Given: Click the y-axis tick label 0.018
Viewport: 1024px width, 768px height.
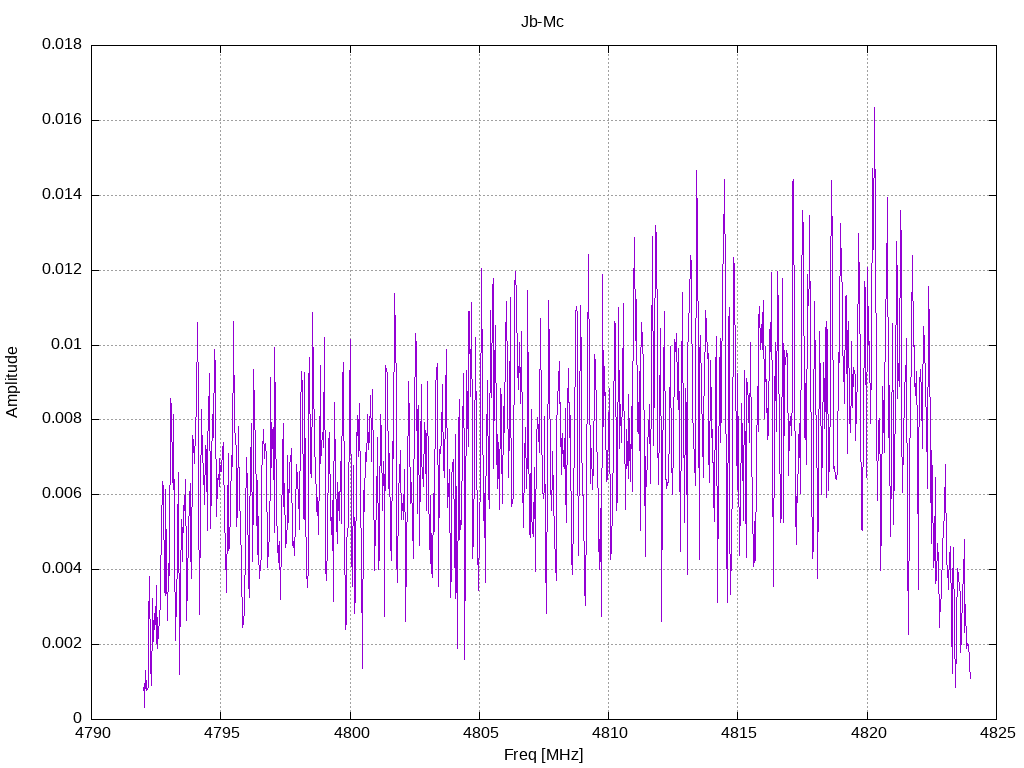Looking at the screenshot, I should [62, 44].
